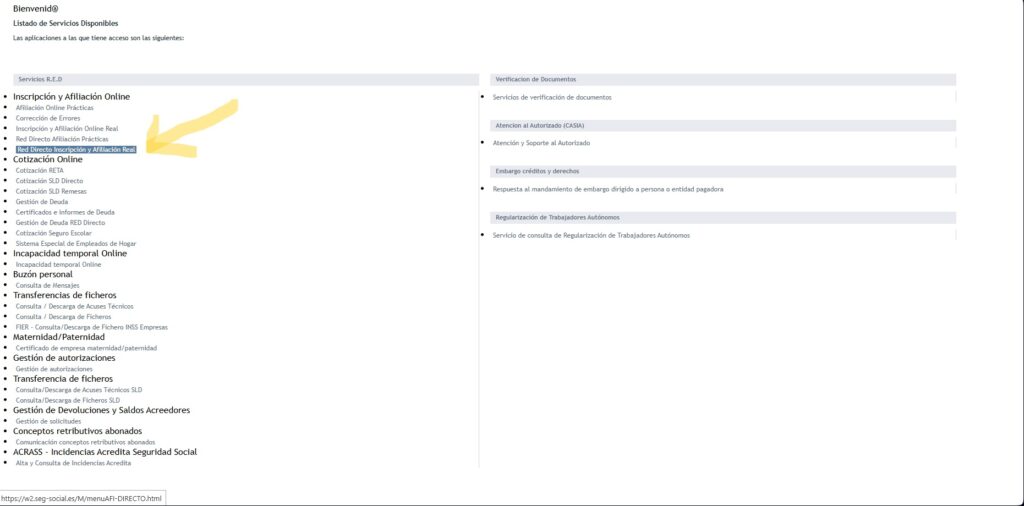1024x506 pixels.
Task: Open Red Directo Afiliación Prácticas
Action: [62, 139]
